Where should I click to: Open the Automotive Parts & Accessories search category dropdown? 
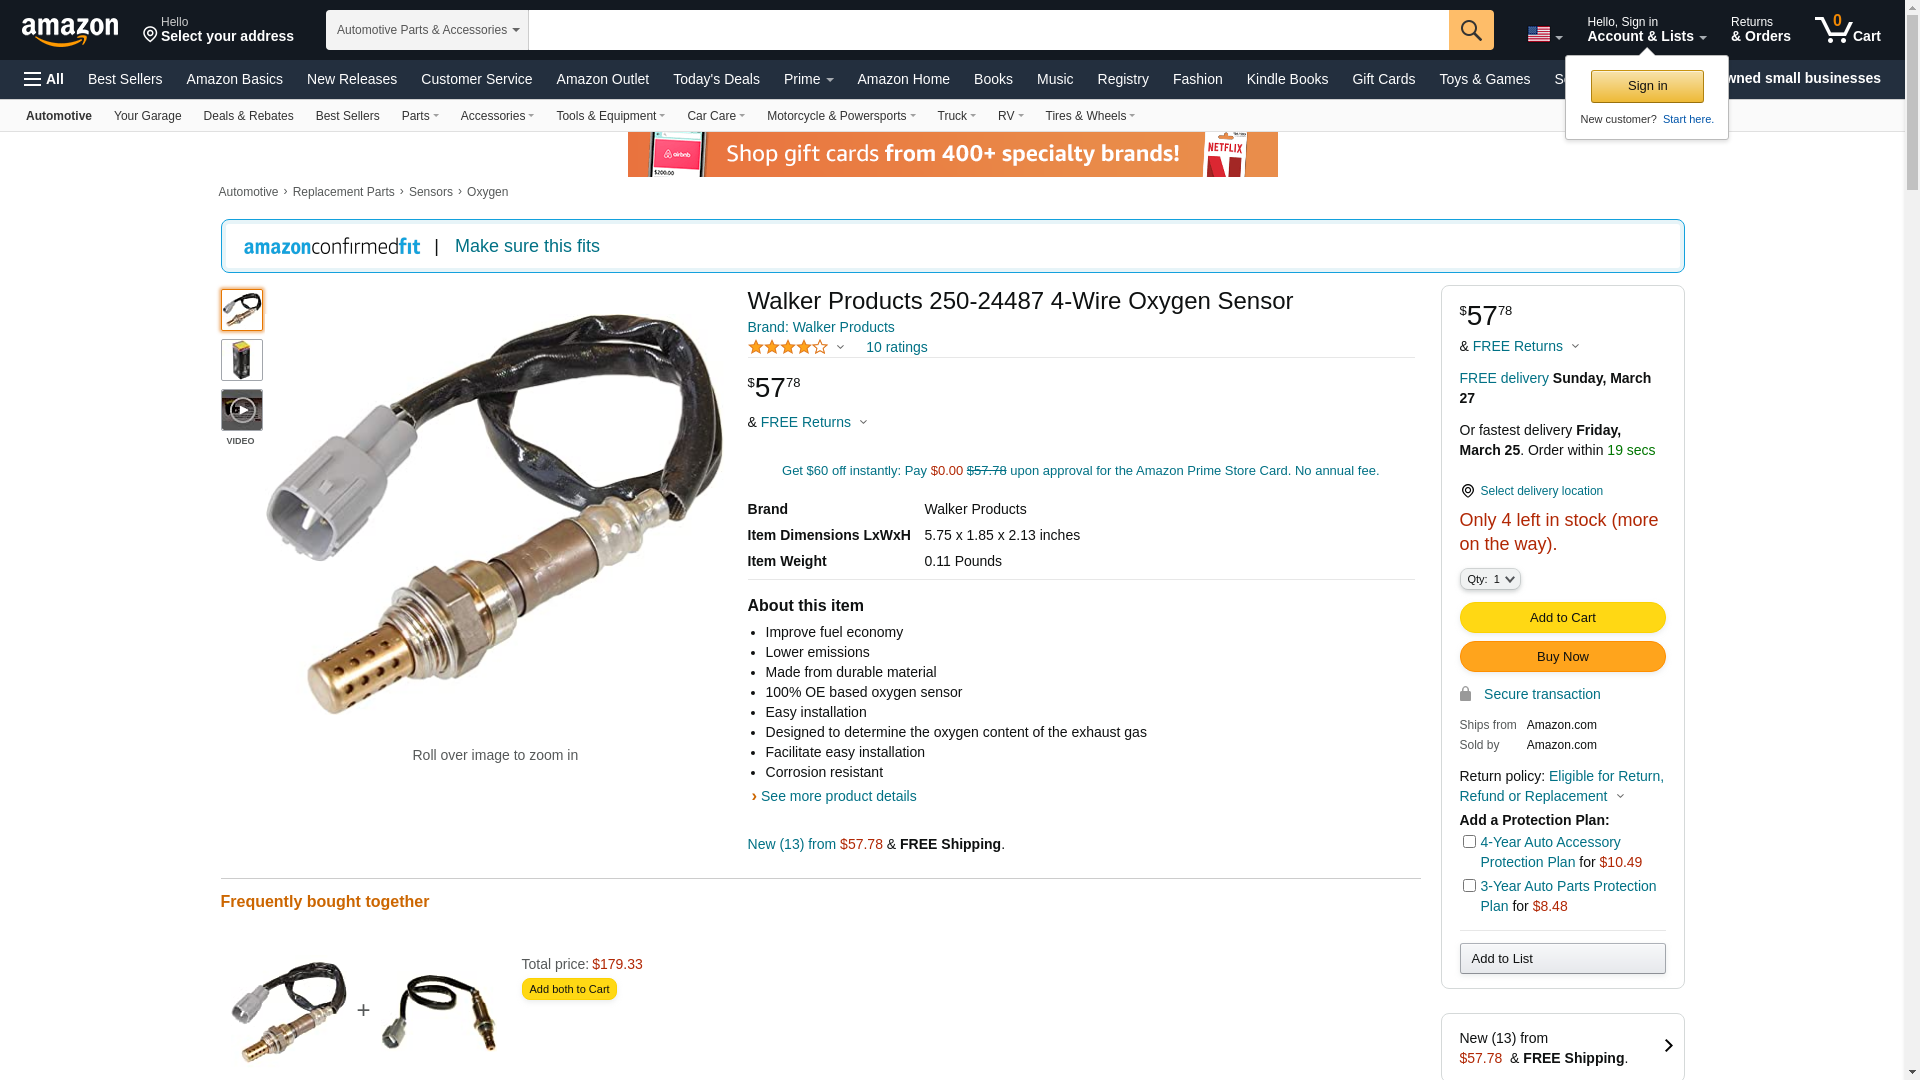pos(427,30)
